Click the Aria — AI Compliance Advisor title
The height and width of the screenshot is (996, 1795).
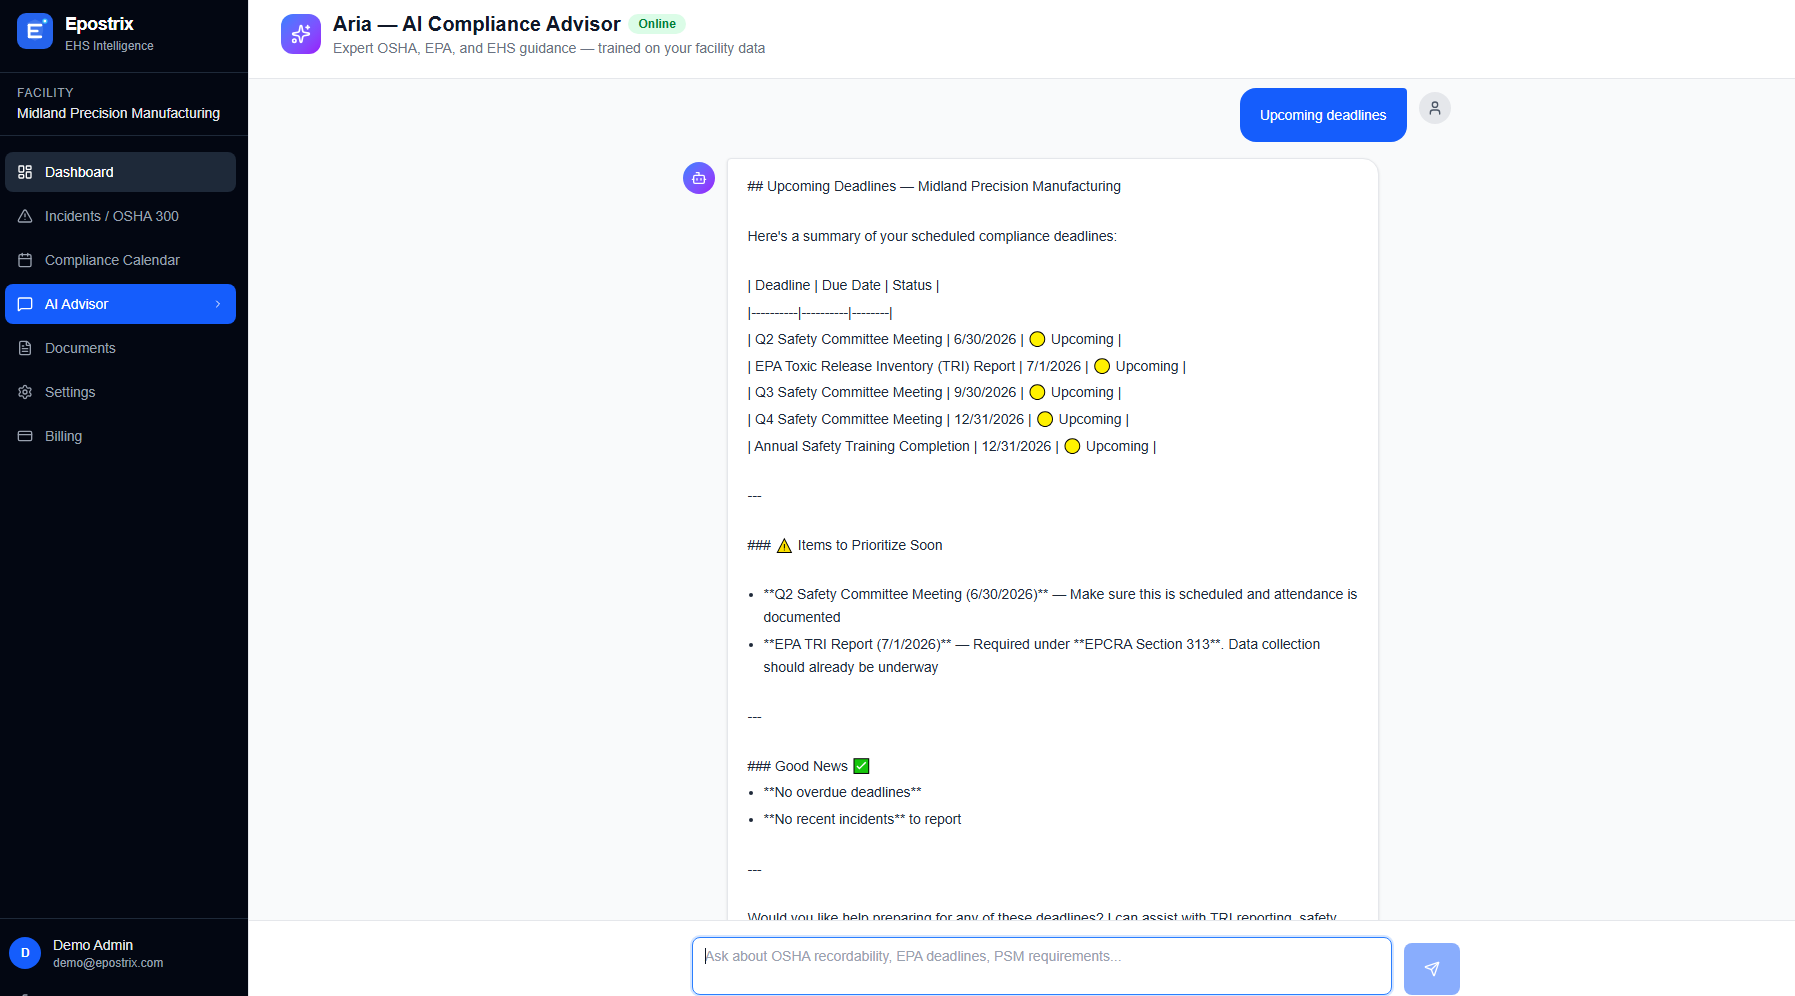coord(476,24)
